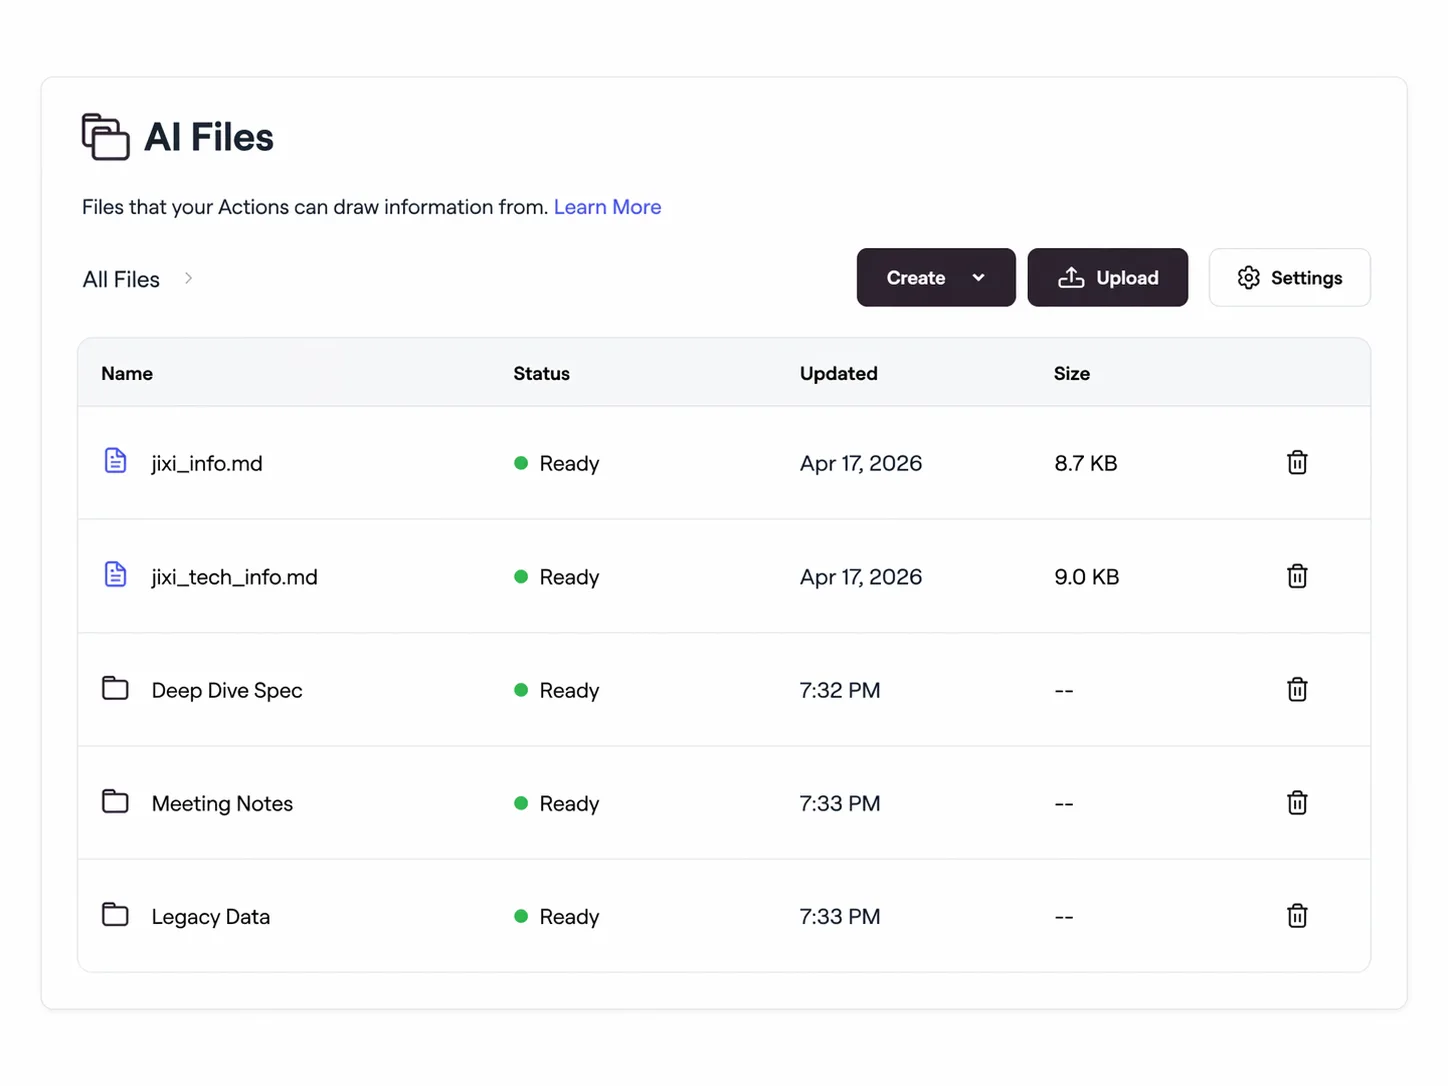Click the Name column header
Screen dimensions: 1448x1086
pos(126,372)
